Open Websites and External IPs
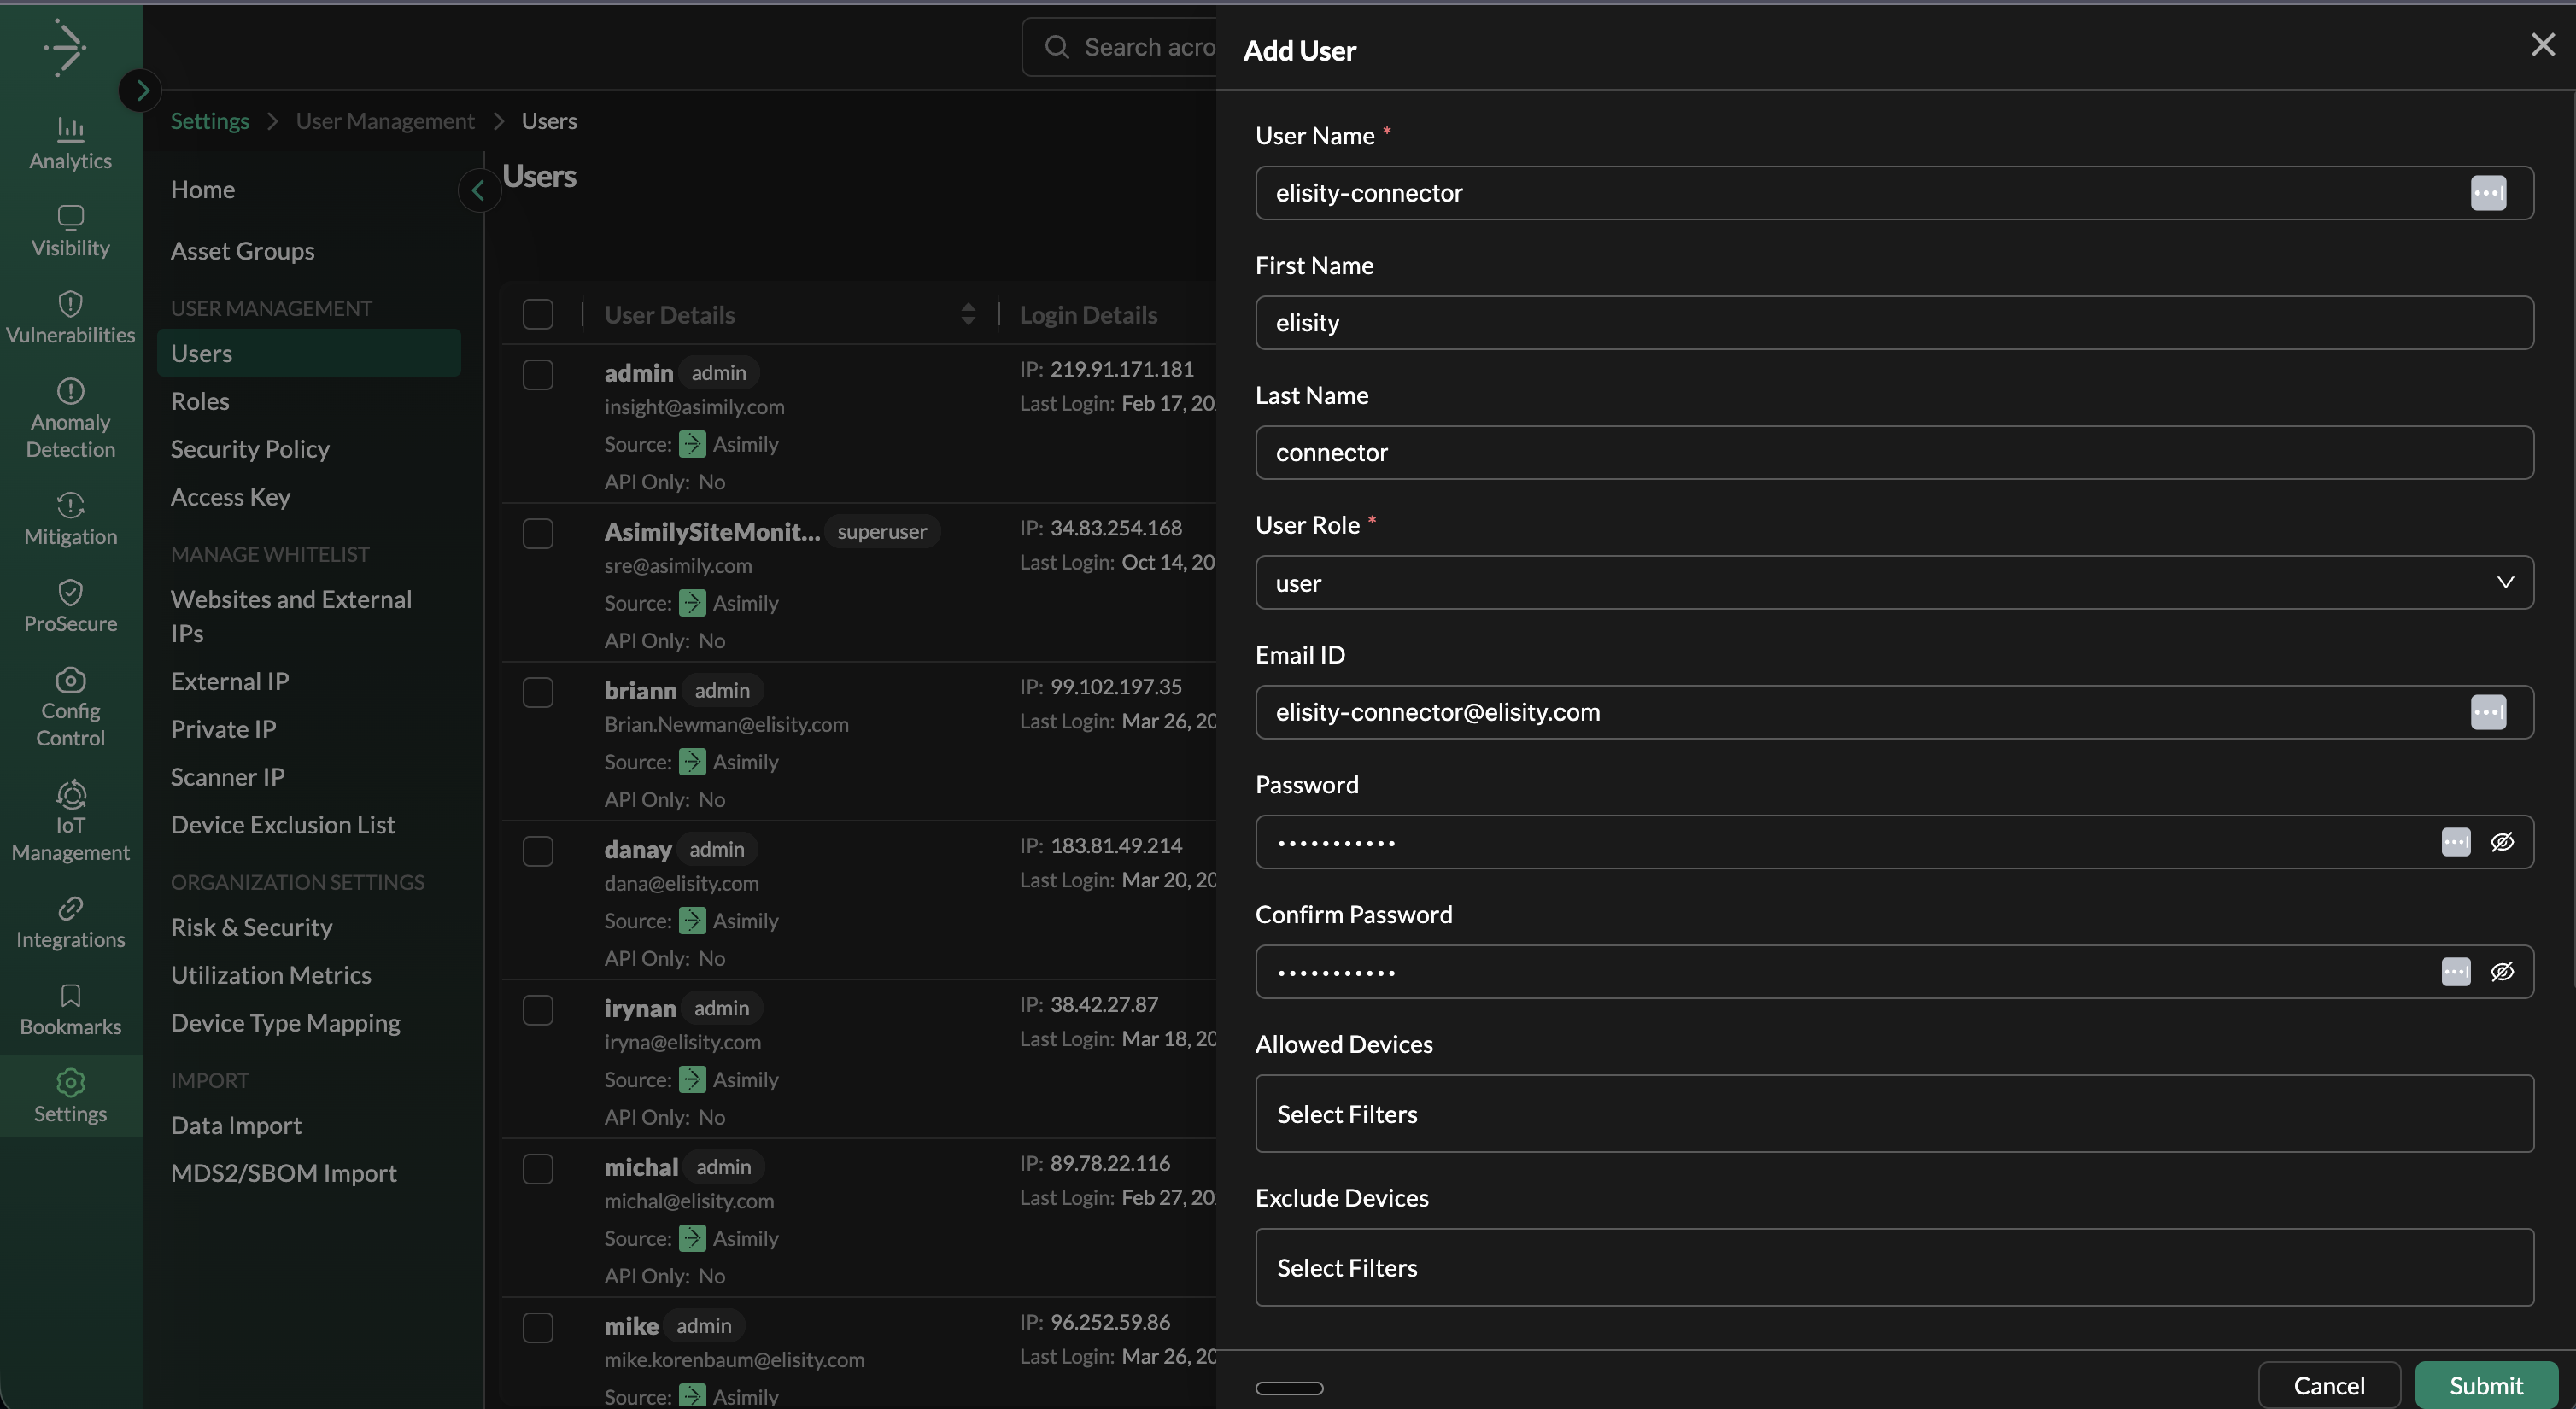 click(x=291, y=616)
